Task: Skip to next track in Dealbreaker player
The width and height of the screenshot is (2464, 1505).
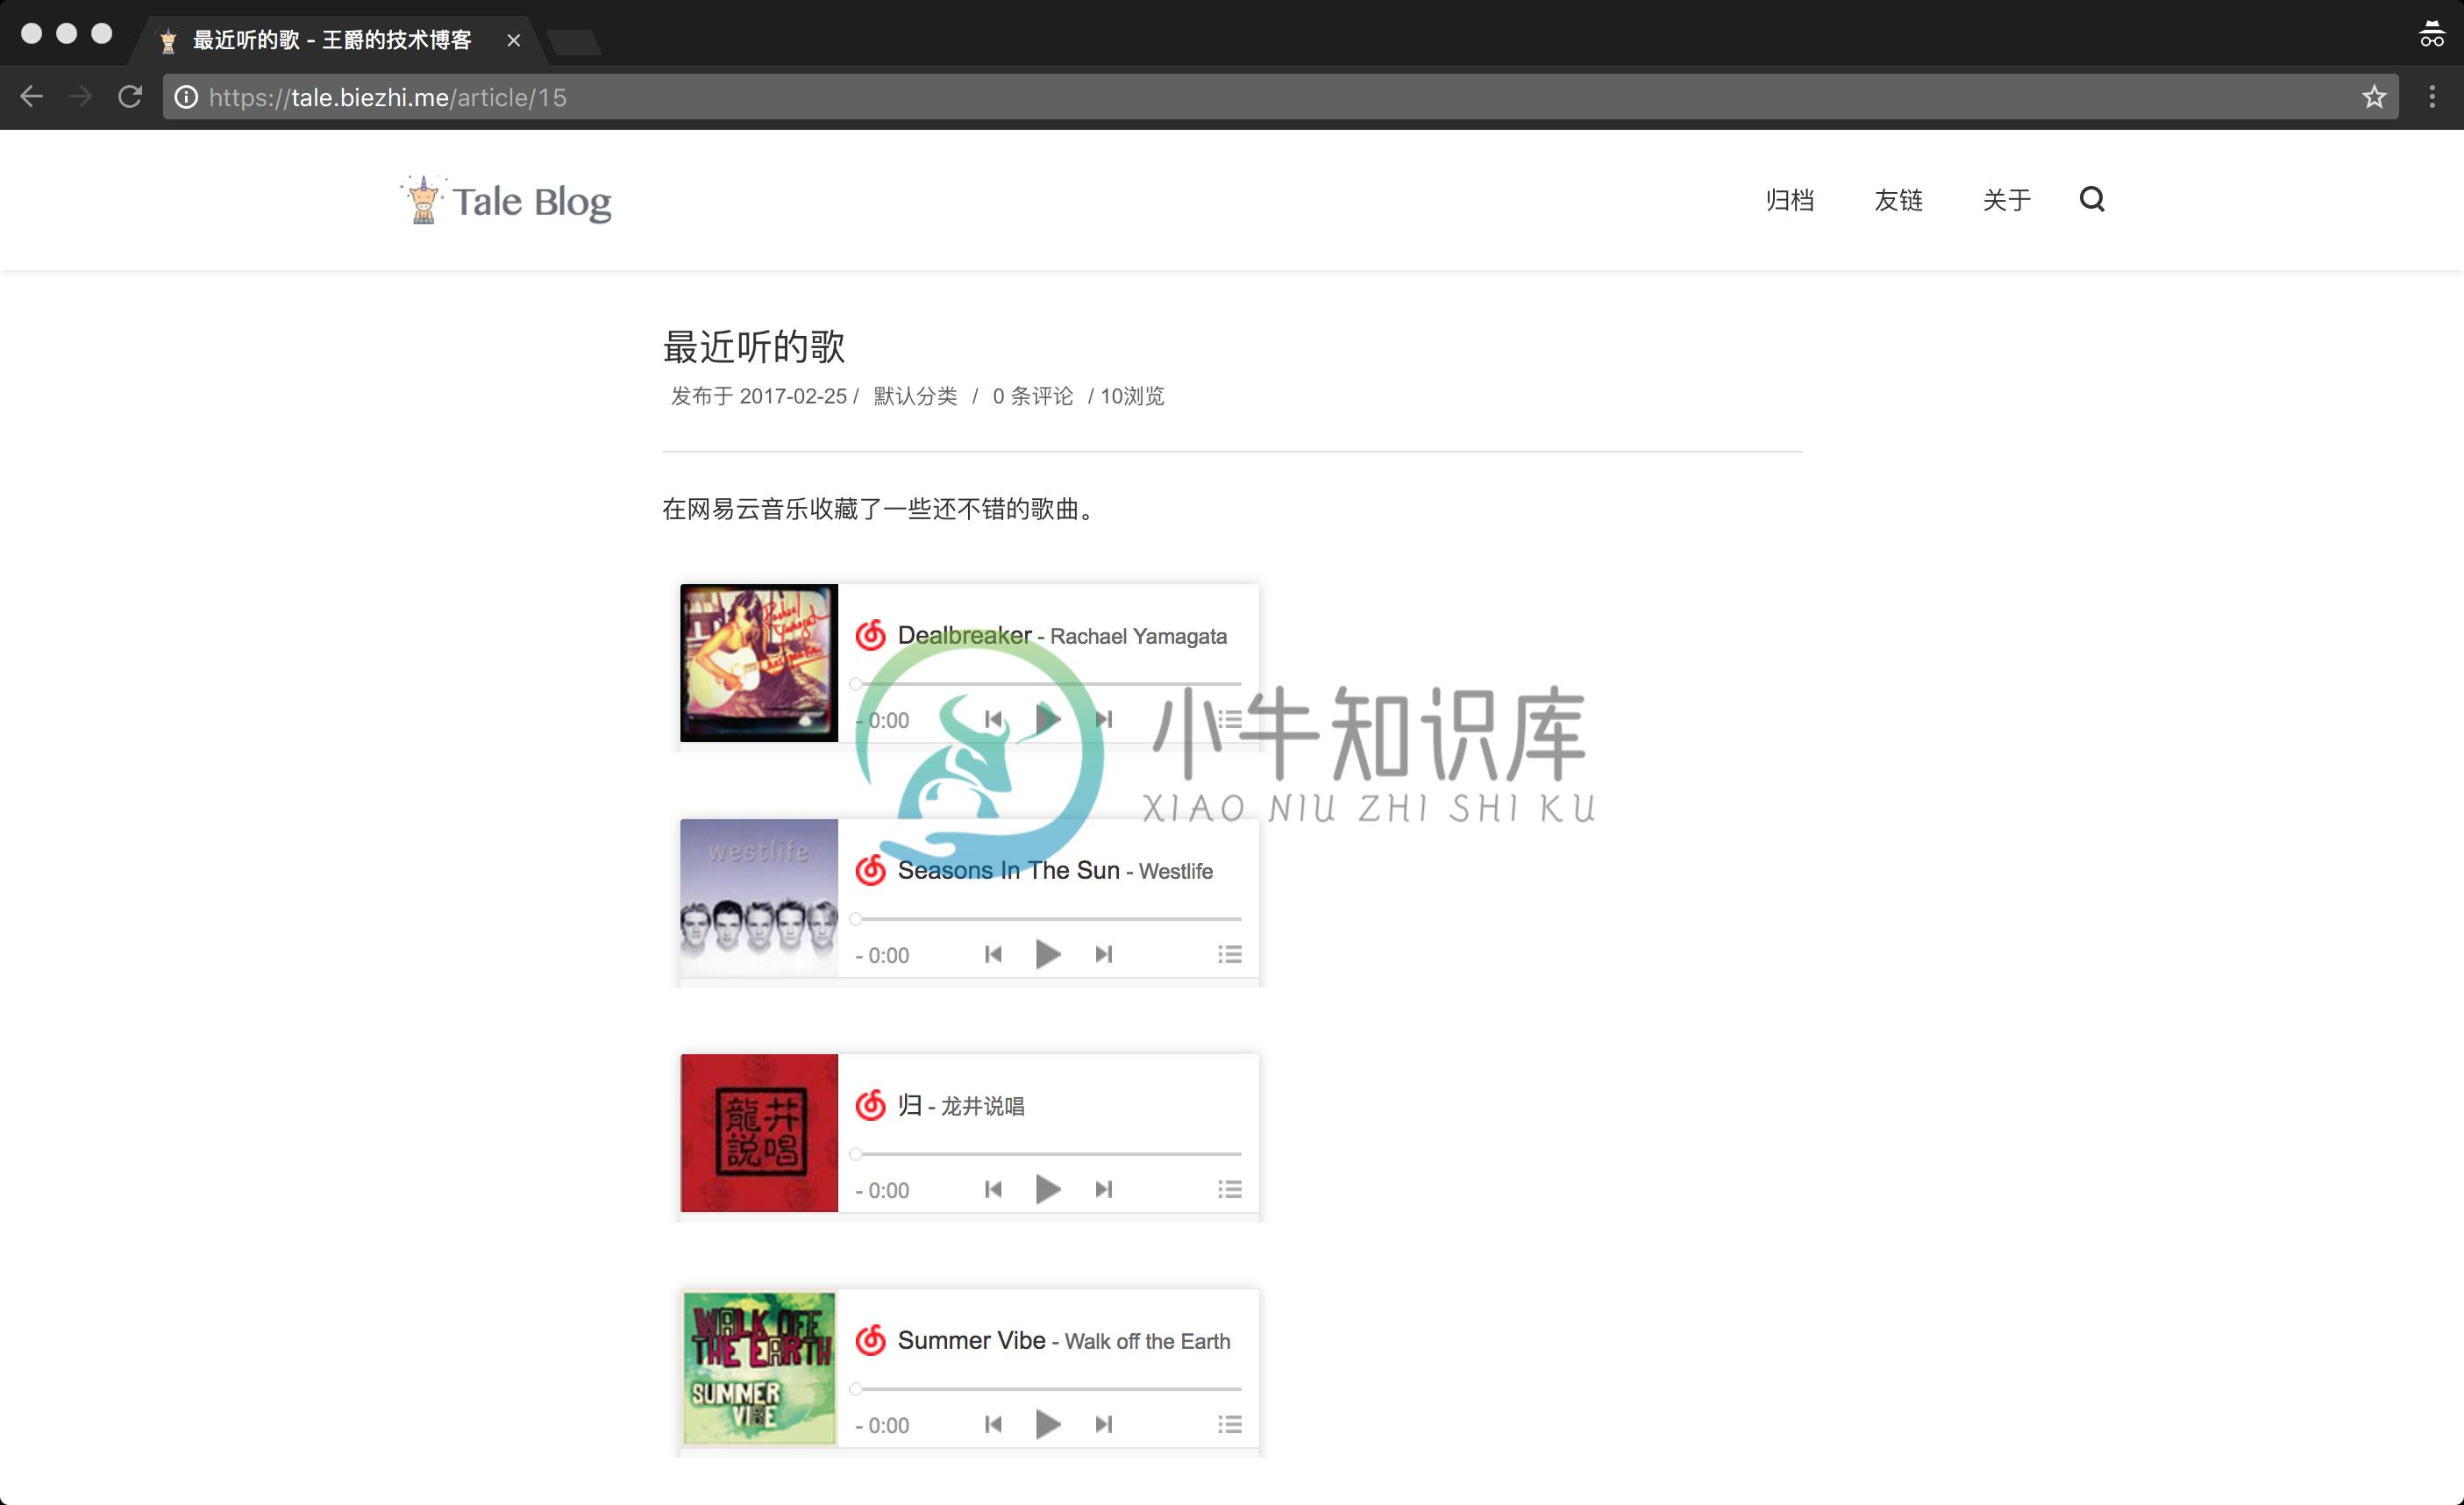Action: (1103, 719)
